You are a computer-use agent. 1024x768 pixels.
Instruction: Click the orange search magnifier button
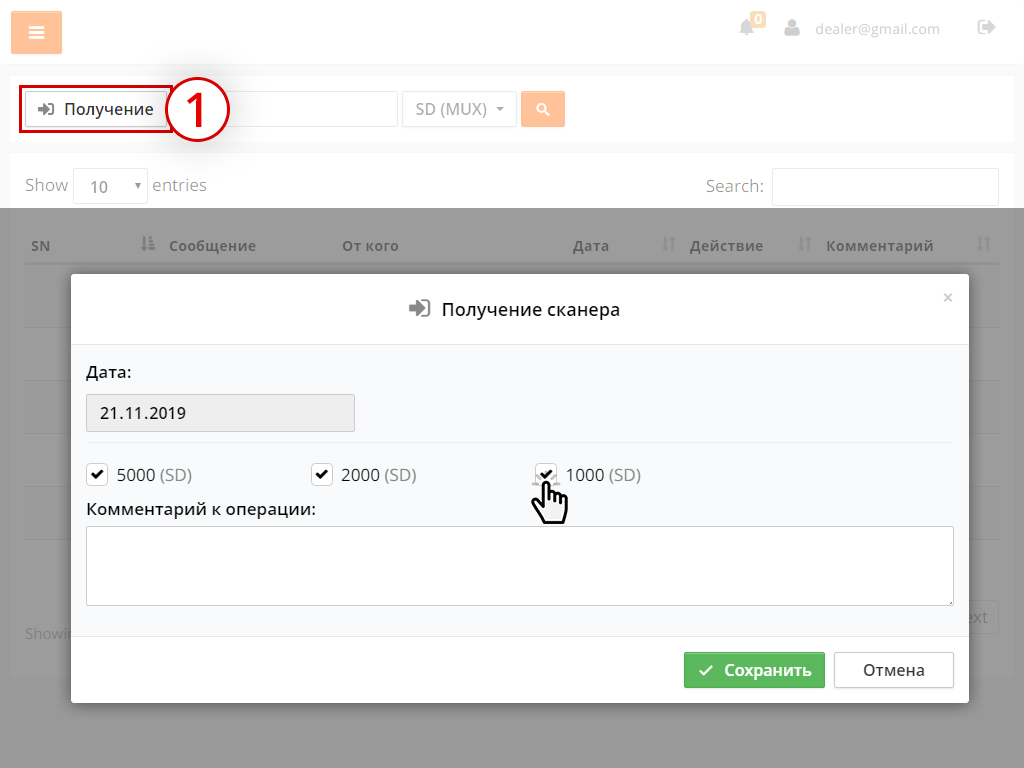543,109
